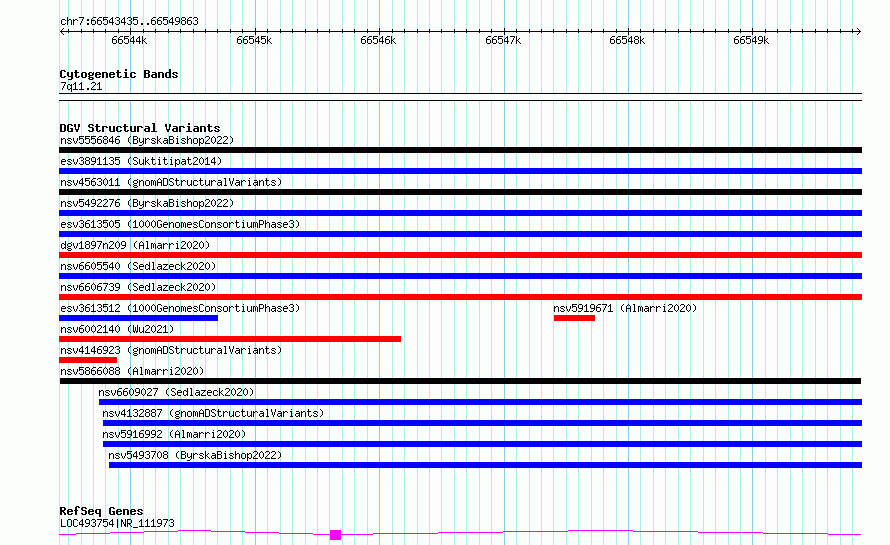The image size is (890, 545).
Task: Select the short blue bar under esv3613512
Action: (138, 318)
